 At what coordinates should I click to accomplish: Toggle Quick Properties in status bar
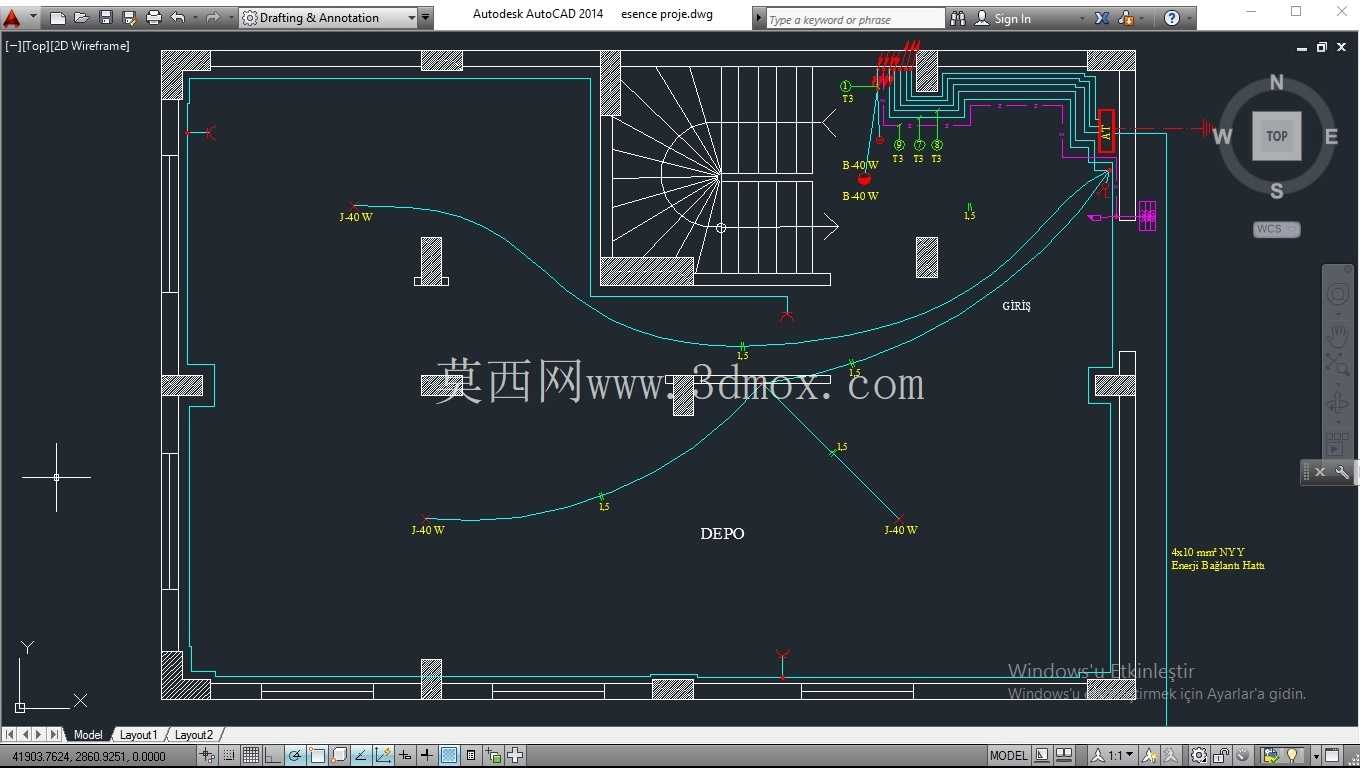(471, 755)
